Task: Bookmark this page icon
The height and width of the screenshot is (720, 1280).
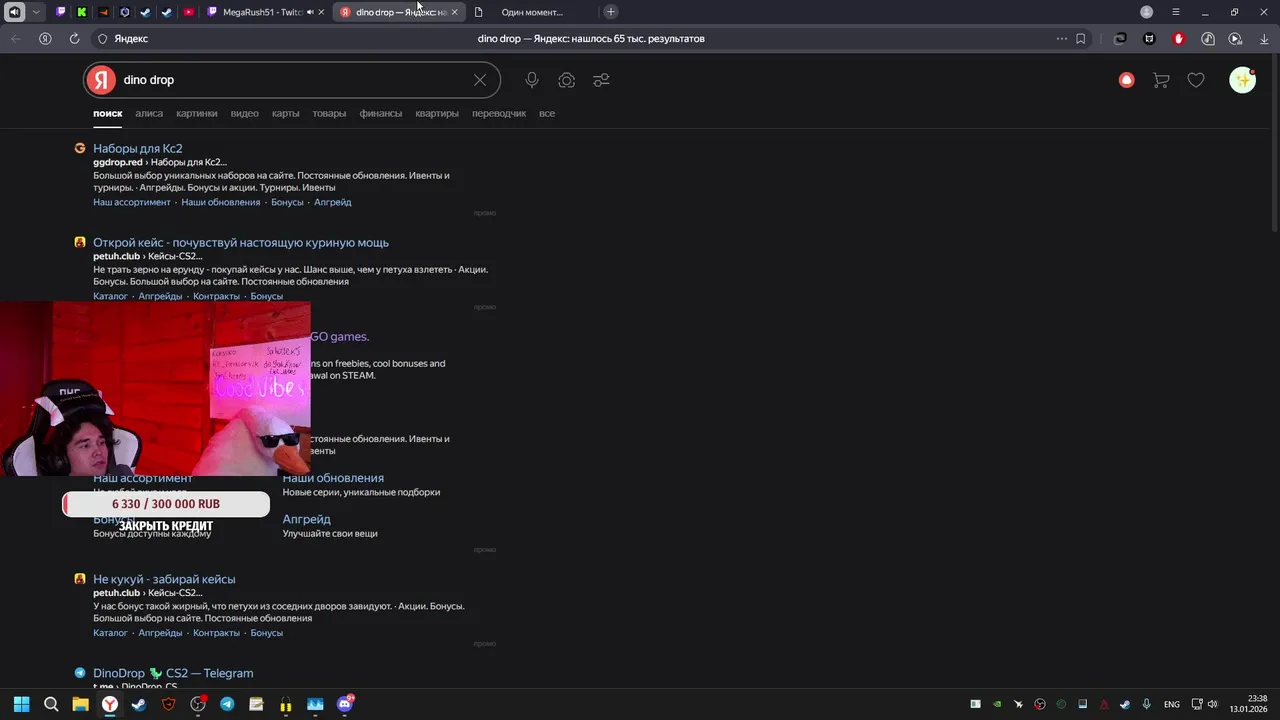Action: coord(1081,39)
